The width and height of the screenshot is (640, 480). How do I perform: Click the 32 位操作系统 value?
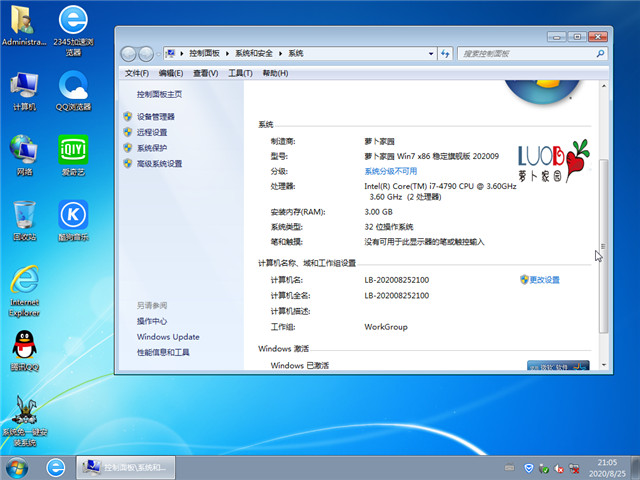pos(389,227)
